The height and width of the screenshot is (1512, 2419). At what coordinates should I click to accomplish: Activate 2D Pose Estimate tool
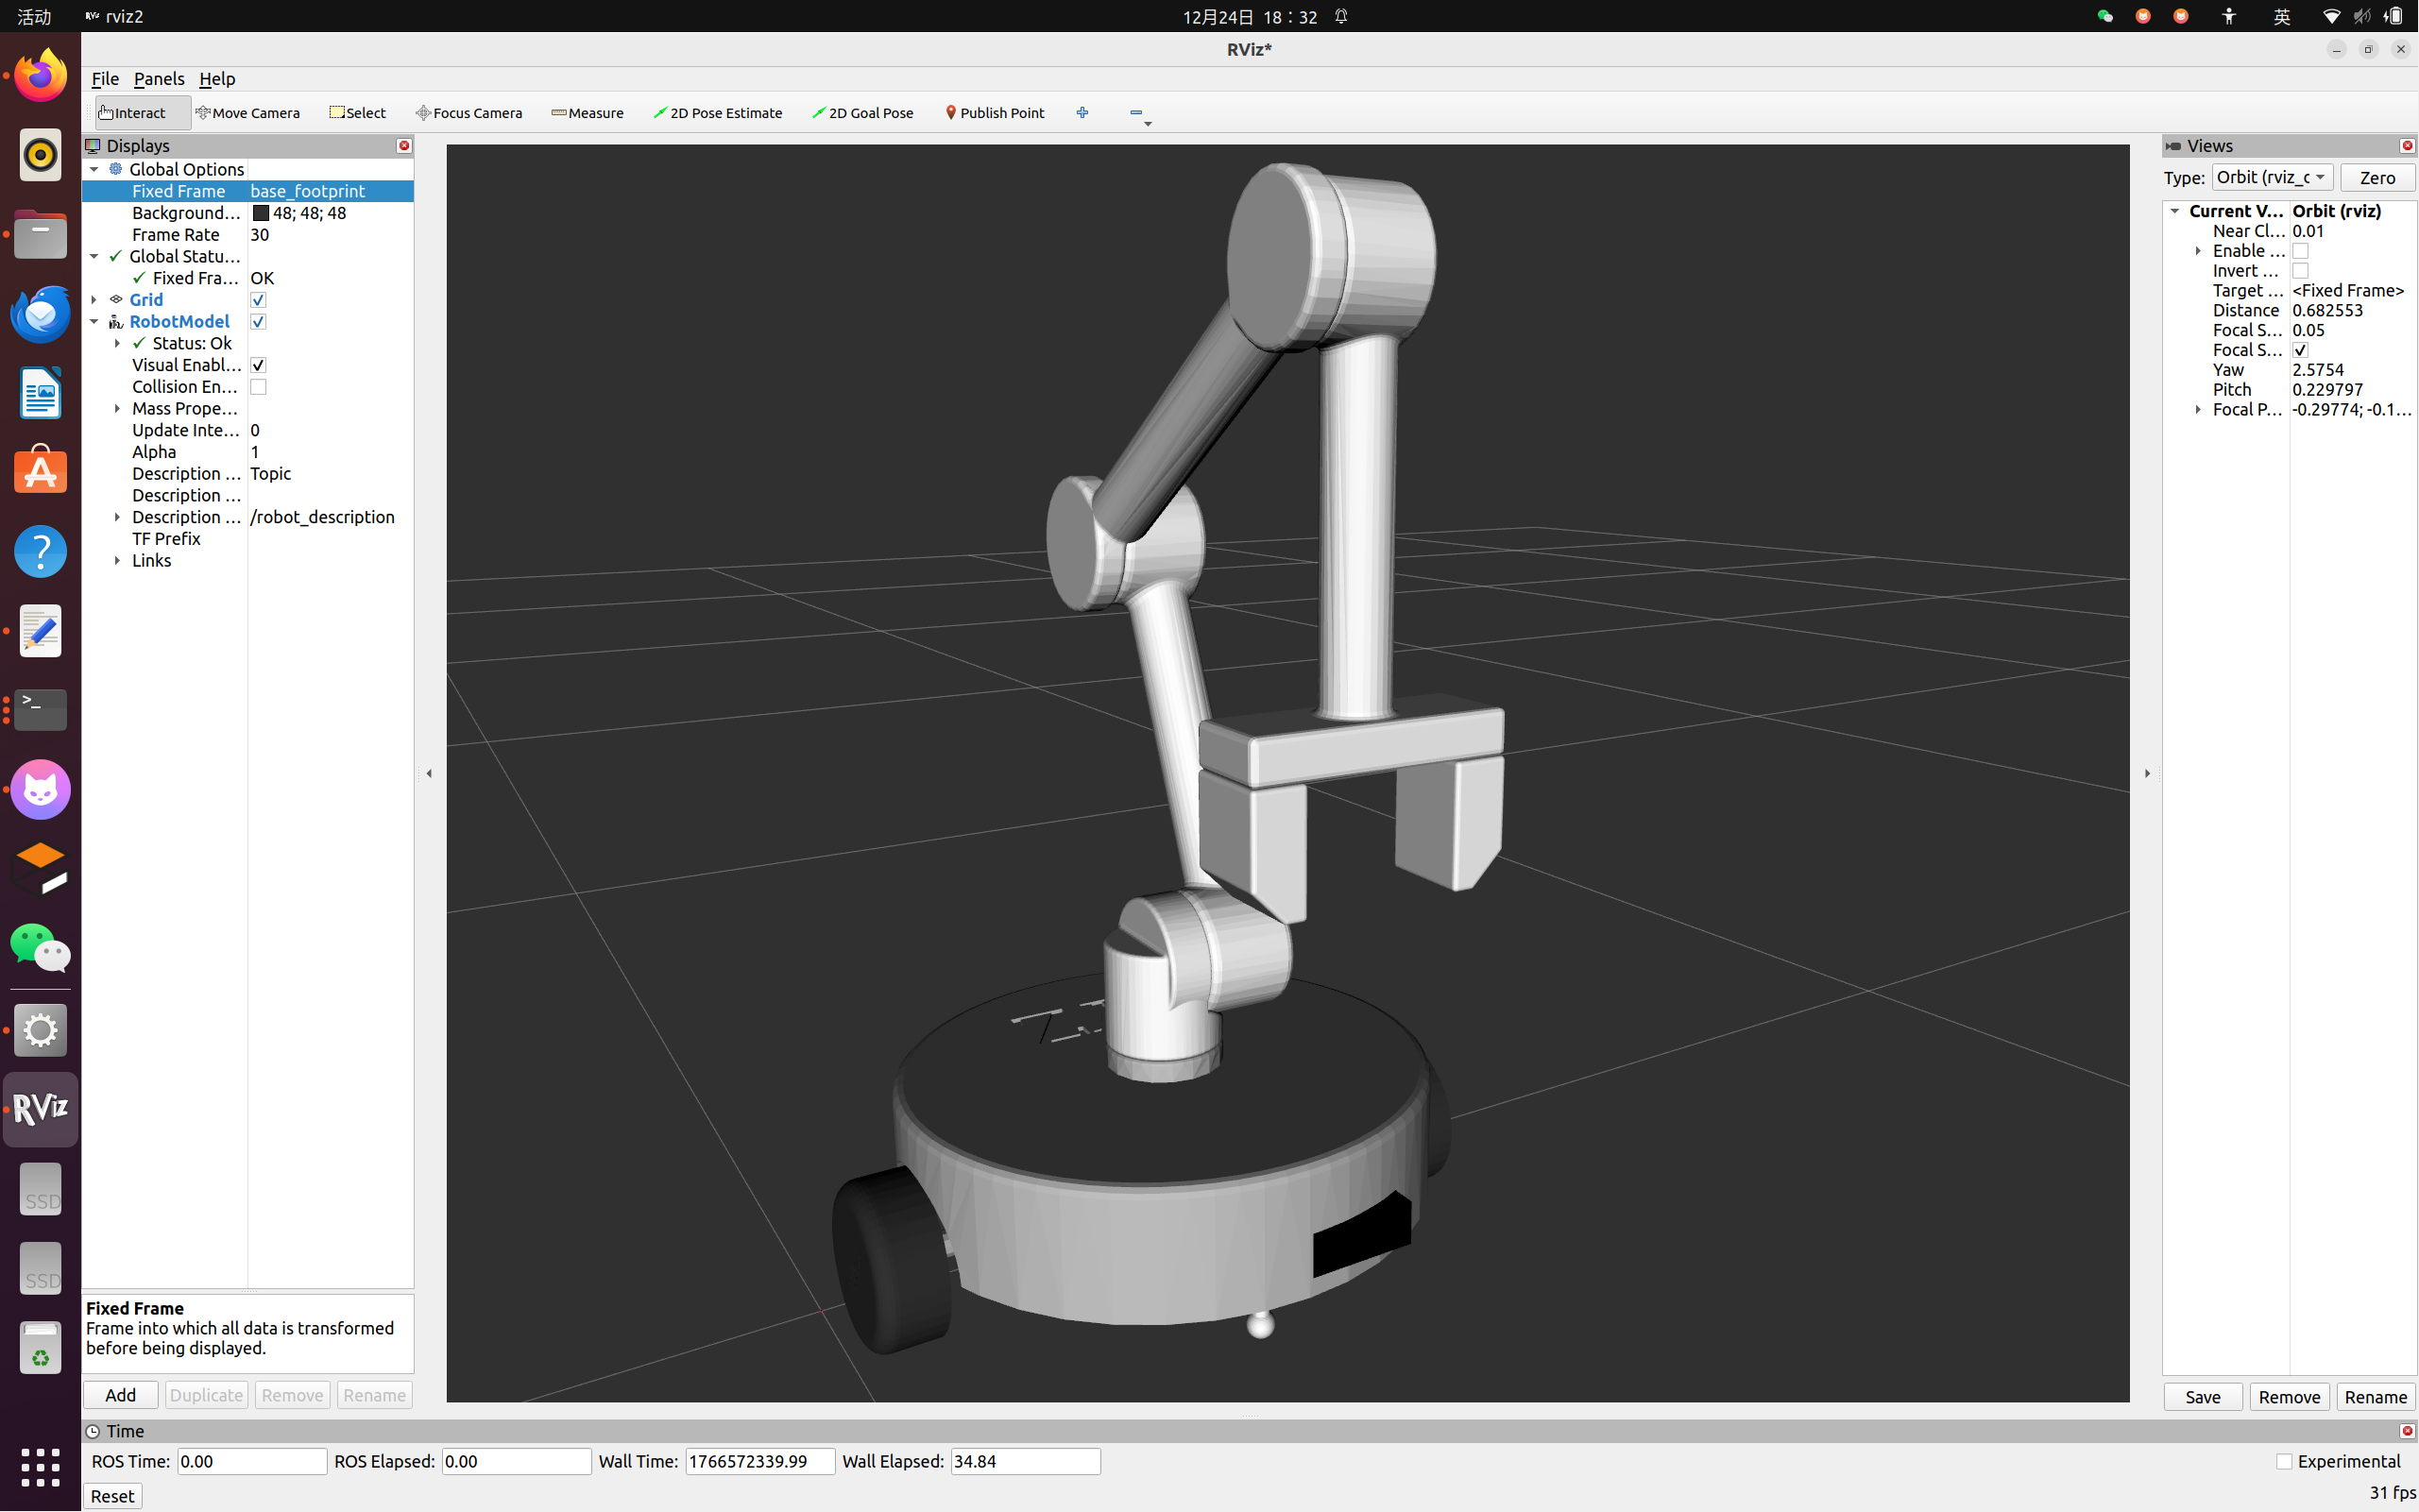718,113
